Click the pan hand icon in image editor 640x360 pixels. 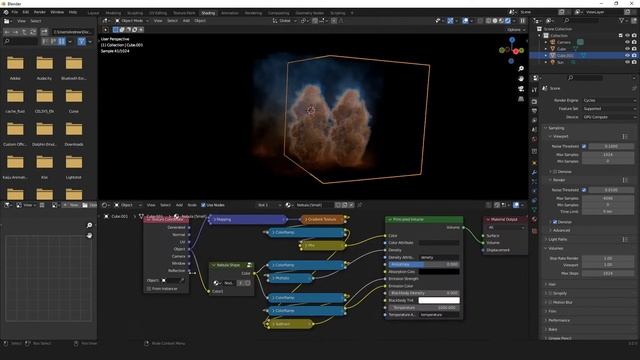pos(89,236)
